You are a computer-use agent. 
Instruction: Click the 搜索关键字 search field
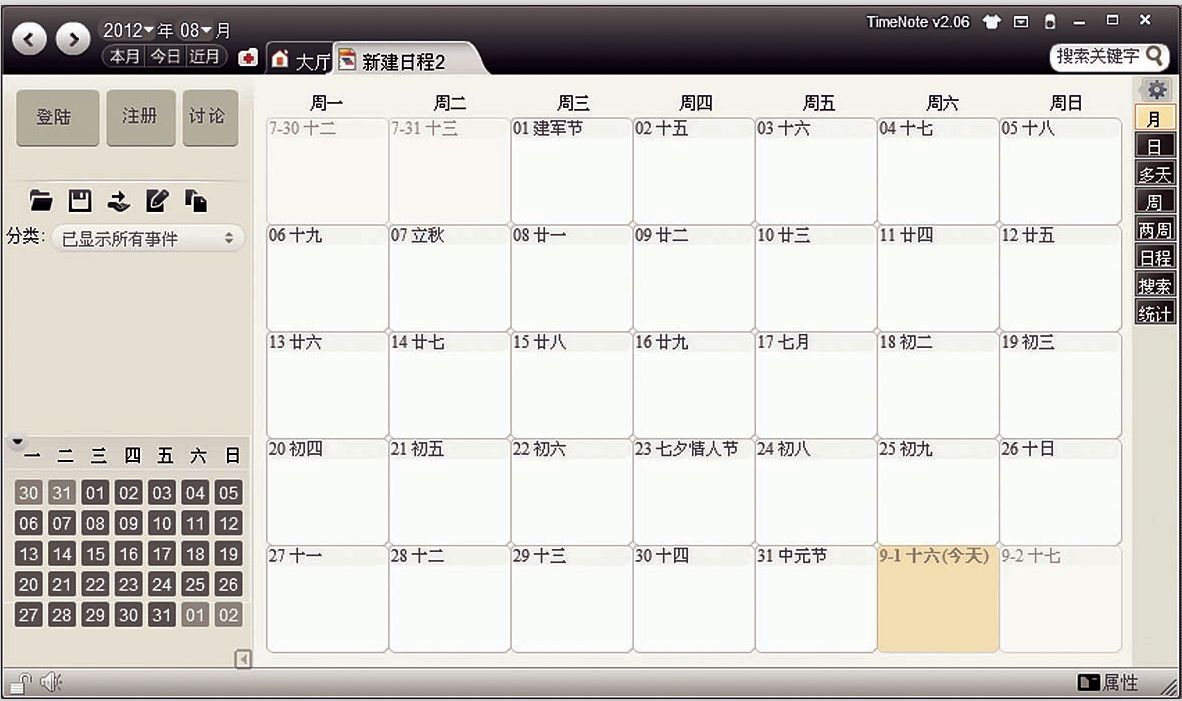click(1098, 56)
